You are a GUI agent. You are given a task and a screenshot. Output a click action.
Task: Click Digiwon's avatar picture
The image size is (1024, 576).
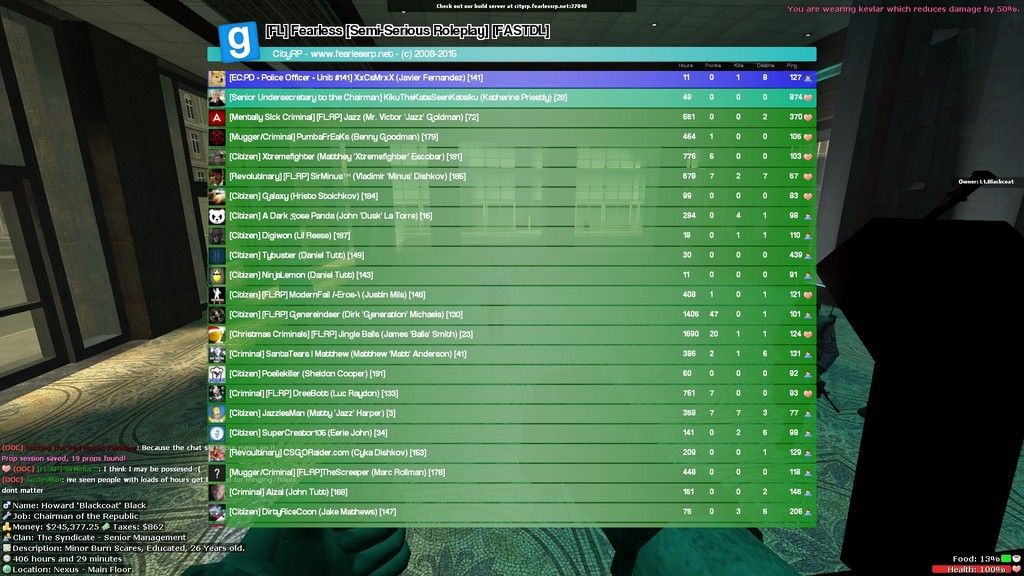(217, 236)
